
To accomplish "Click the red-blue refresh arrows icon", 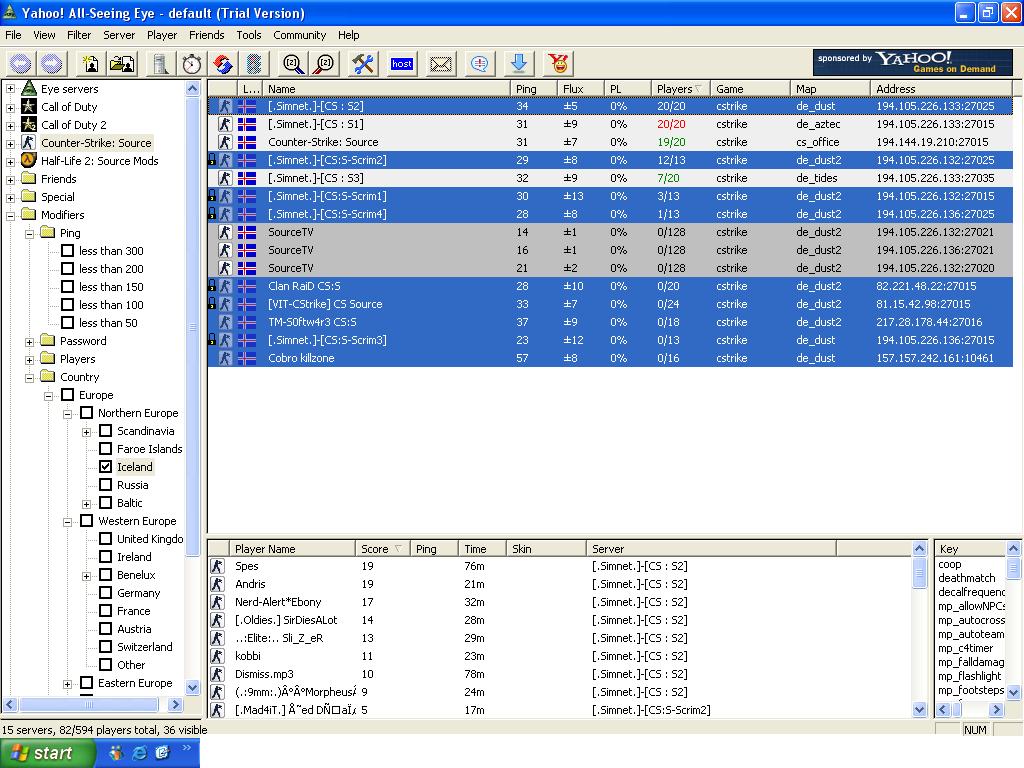I will [223, 63].
